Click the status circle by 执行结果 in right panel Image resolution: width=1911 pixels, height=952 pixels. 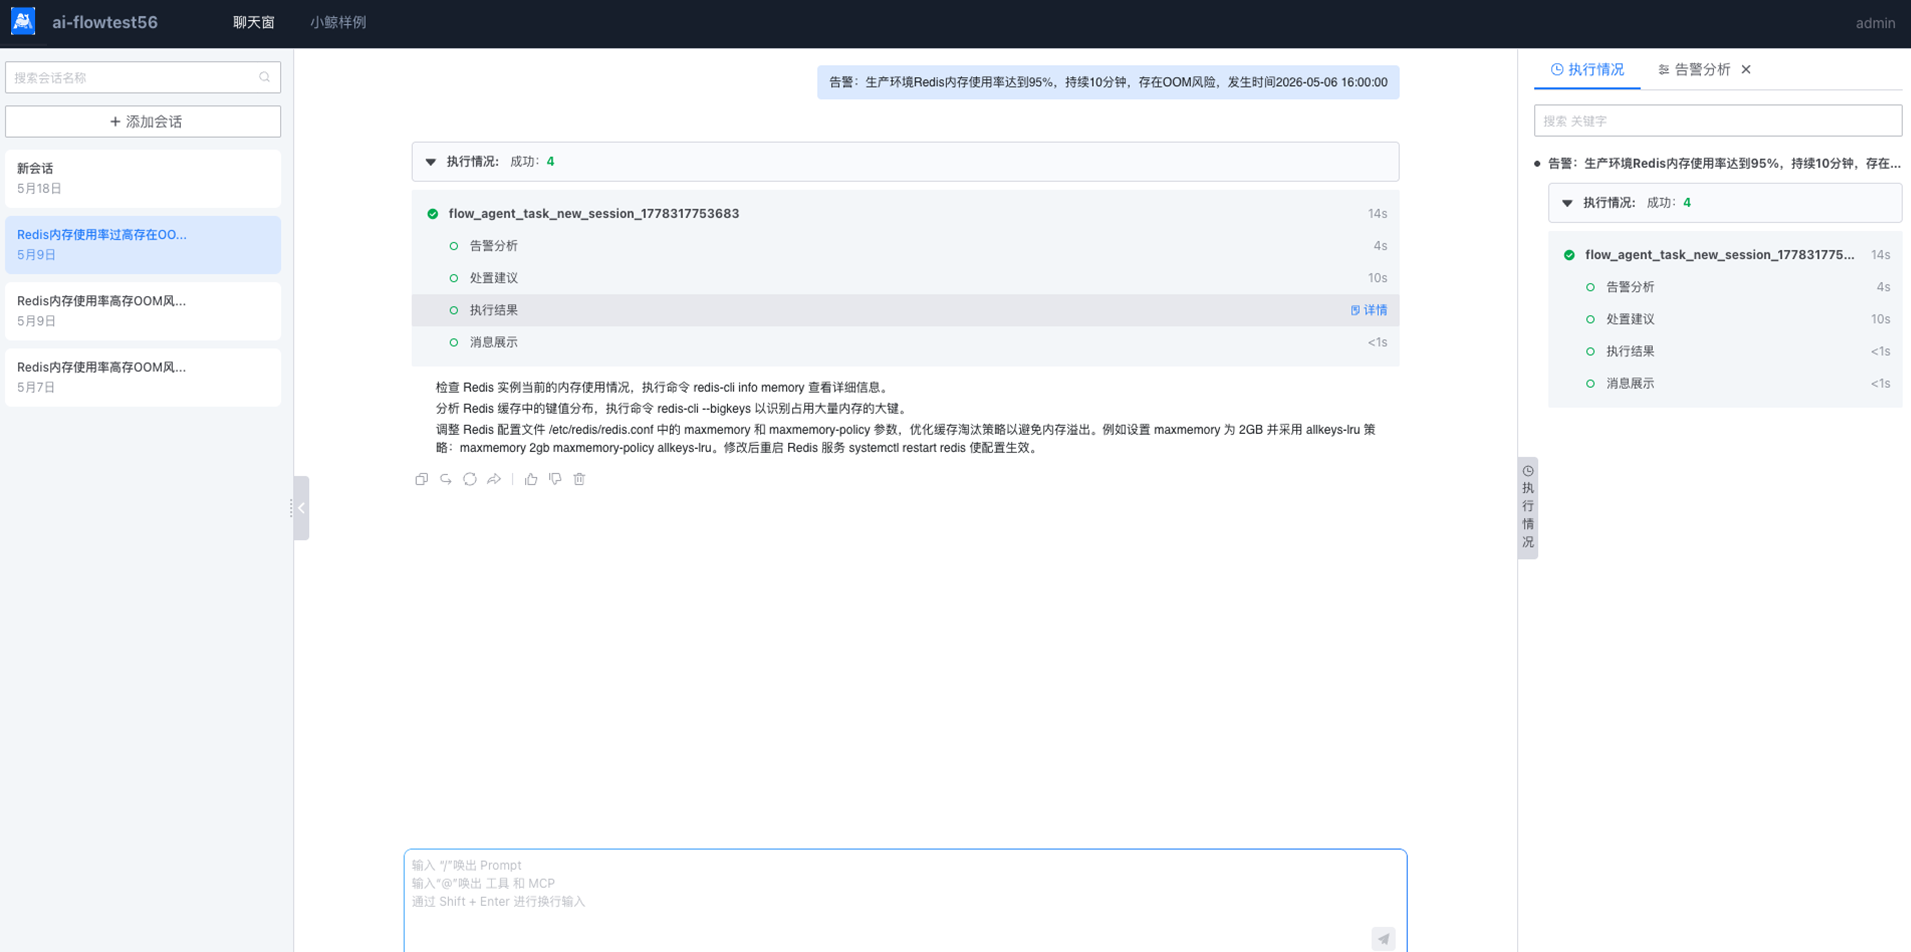1590,351
